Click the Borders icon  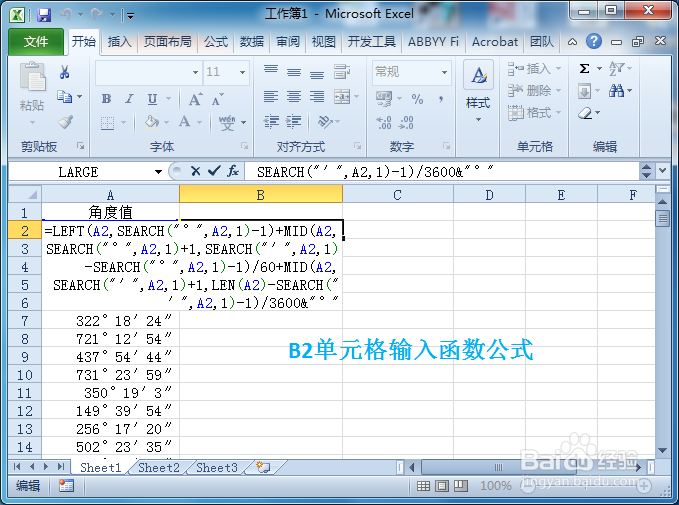tap(107, 123)
